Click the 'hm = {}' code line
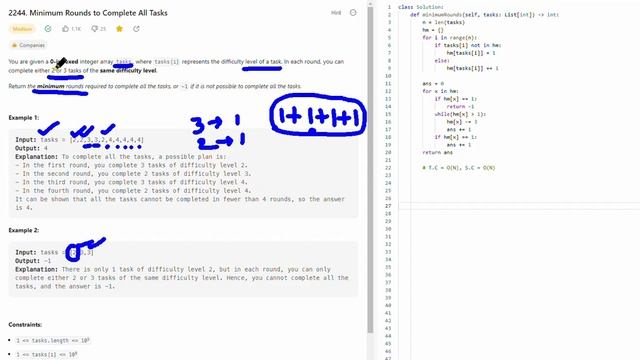640x360 pixels. pos(433,30)
